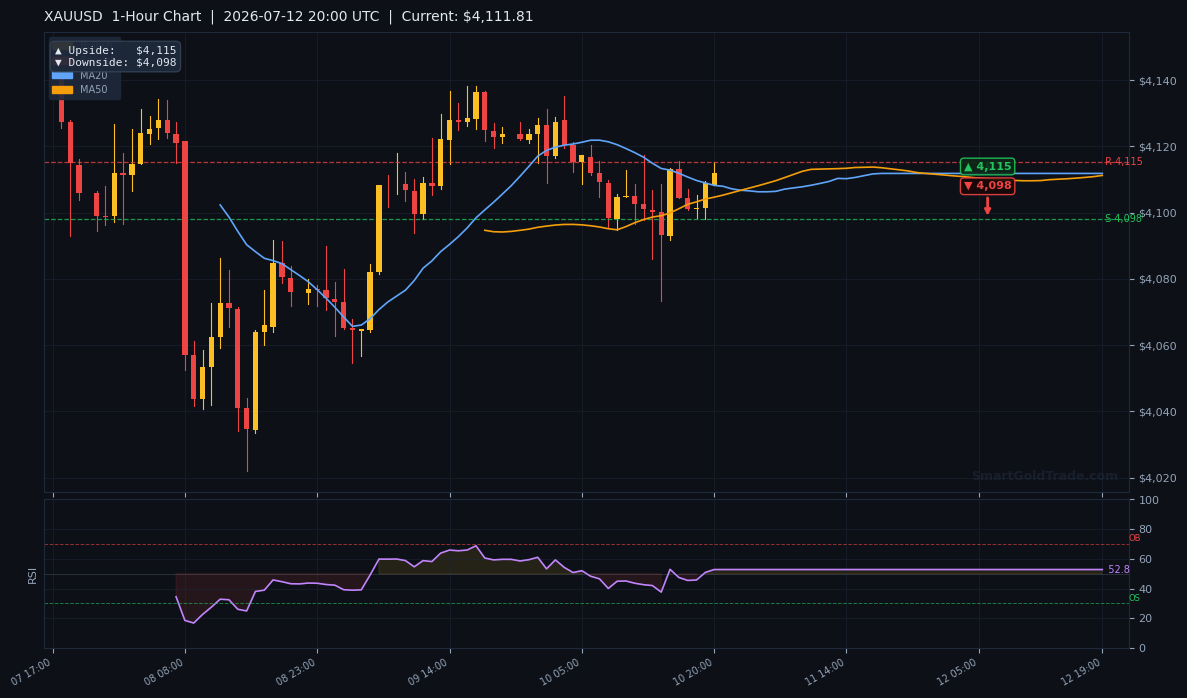Click the green 4,115 upside target badge
The height and width of the screenshot is (698, 1187).
pyautogui.click(x=987, y=167)
